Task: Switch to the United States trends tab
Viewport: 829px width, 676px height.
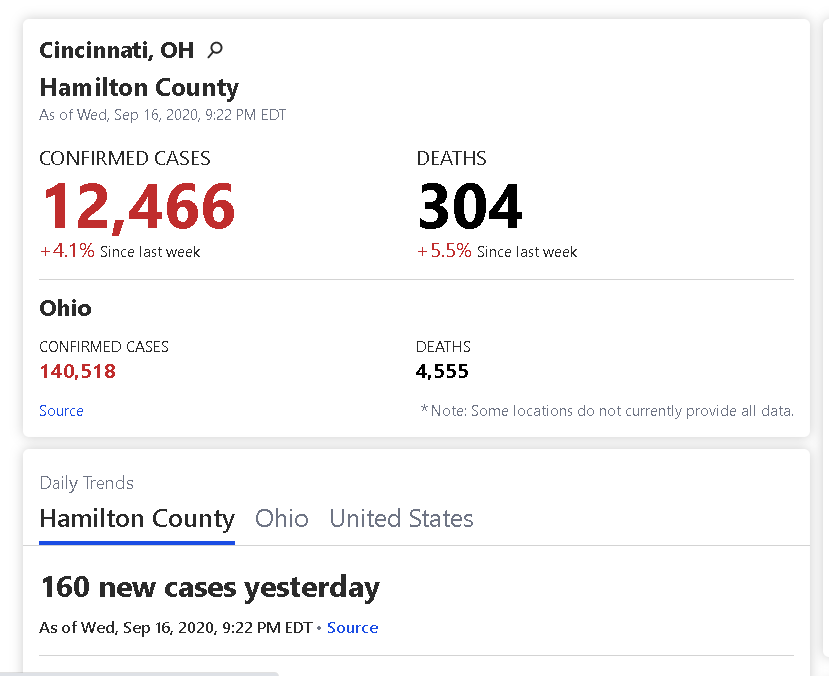Action: click(x=401, y=518)
